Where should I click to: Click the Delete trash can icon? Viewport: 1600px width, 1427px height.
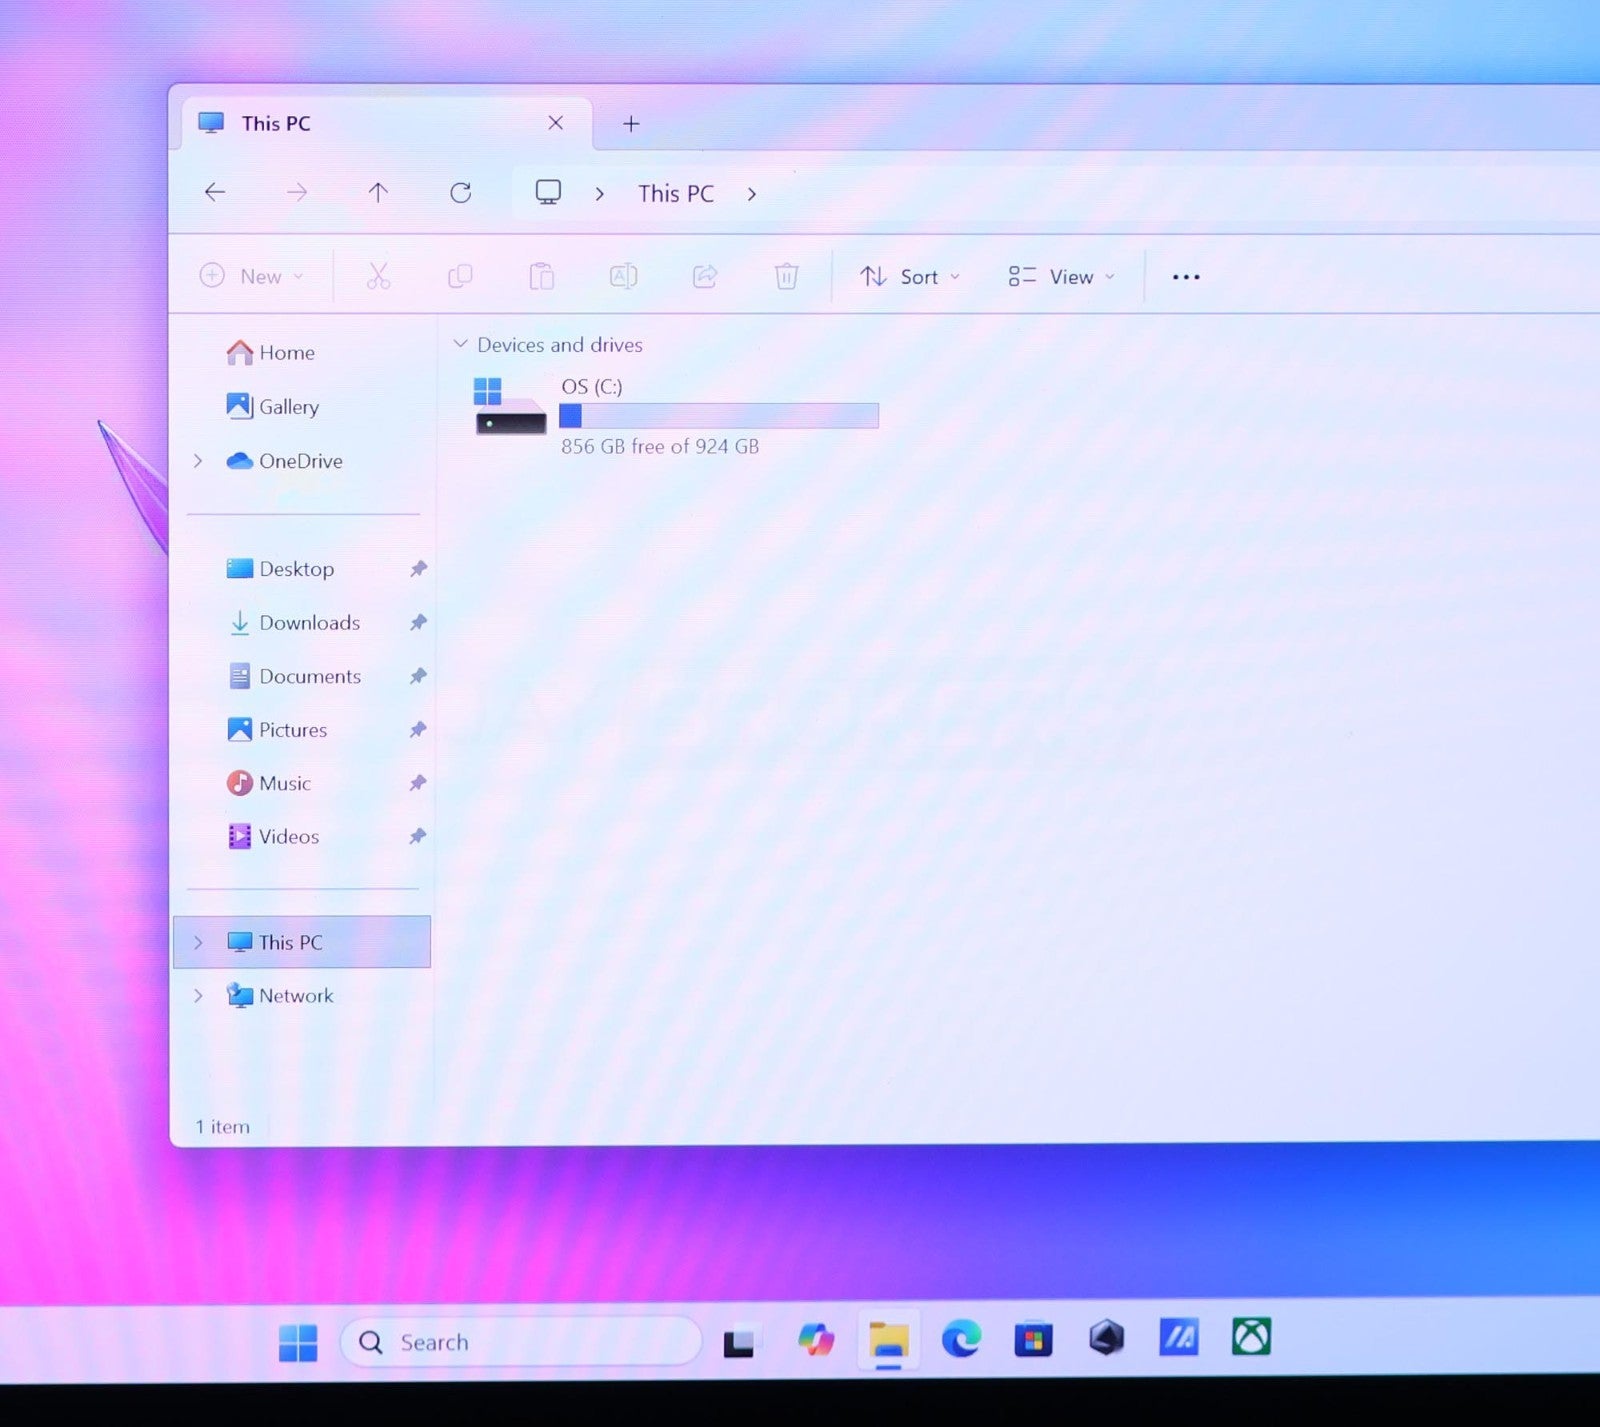coord(786,277)
